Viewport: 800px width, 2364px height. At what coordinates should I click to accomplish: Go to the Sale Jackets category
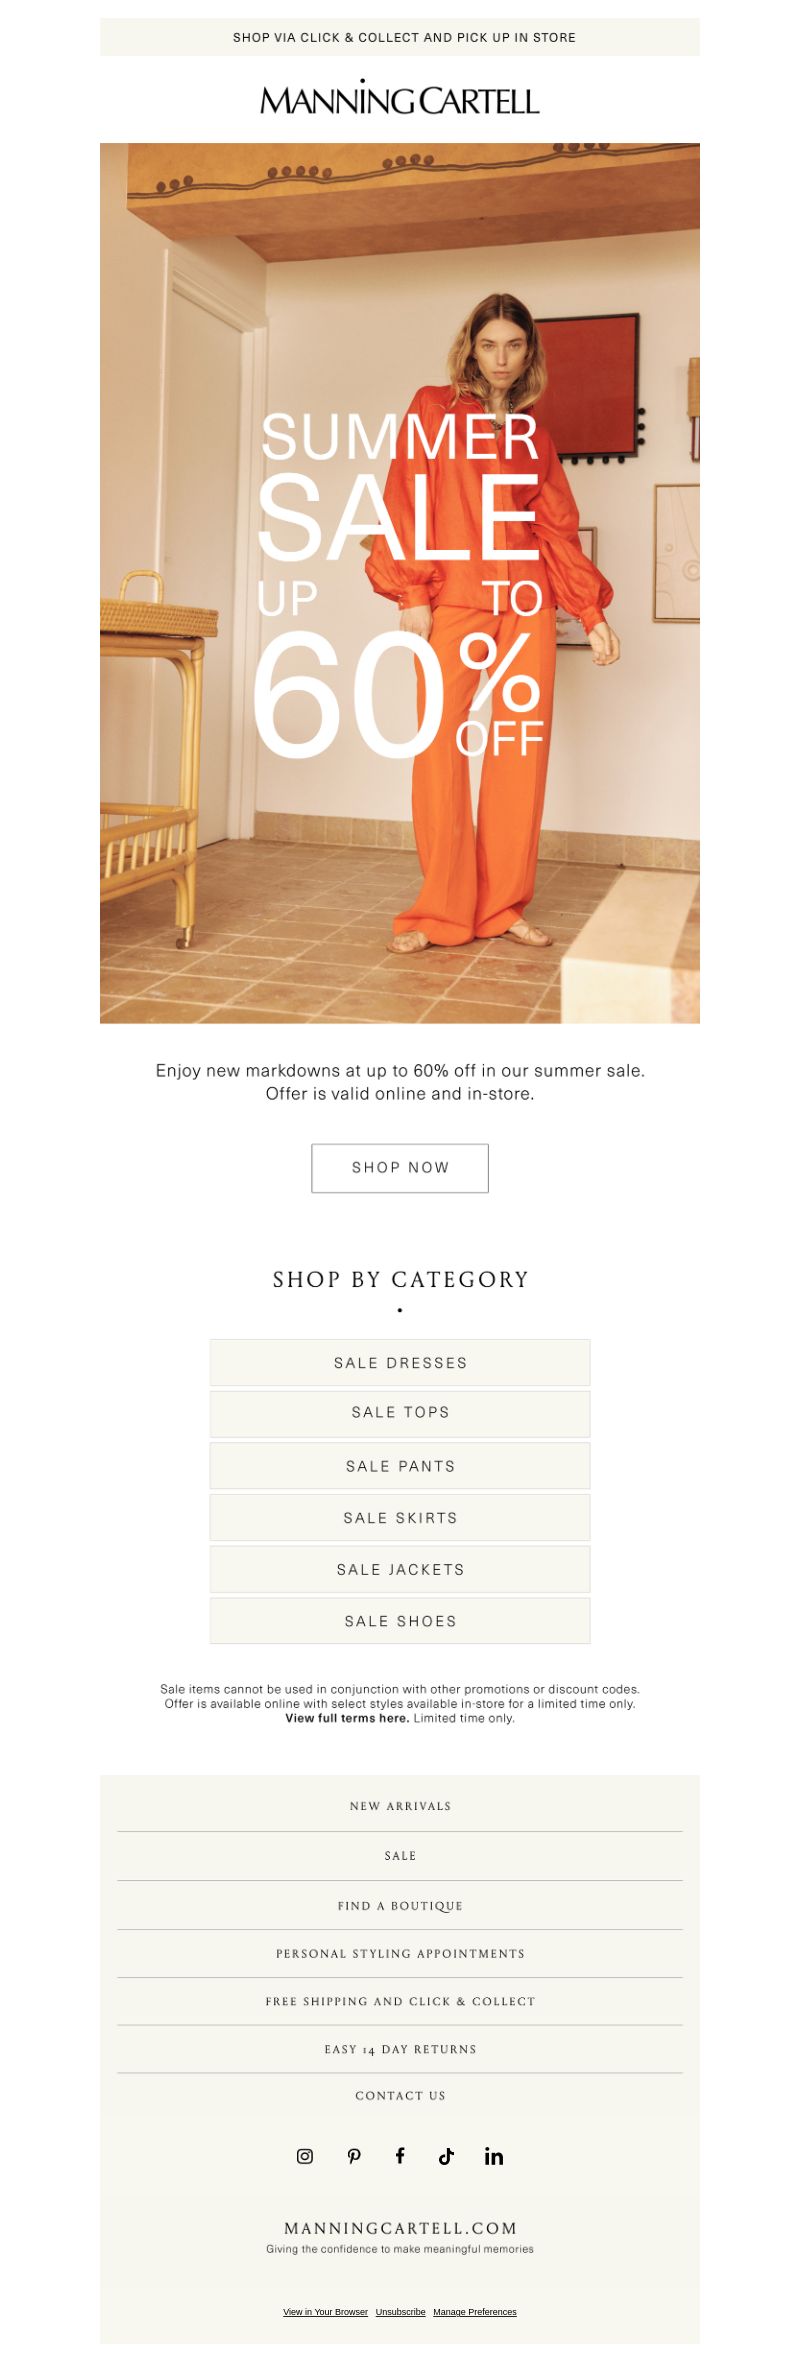(400, 1569)
